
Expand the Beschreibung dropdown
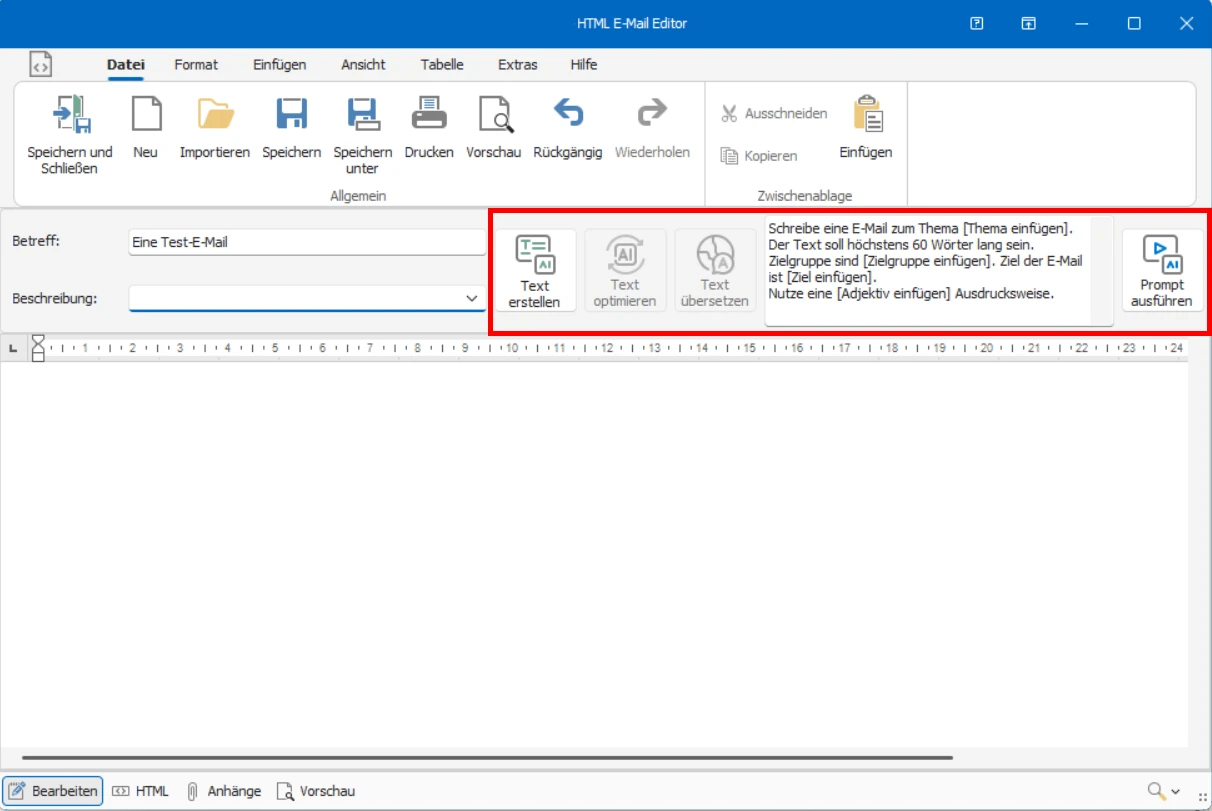point(472,298)
